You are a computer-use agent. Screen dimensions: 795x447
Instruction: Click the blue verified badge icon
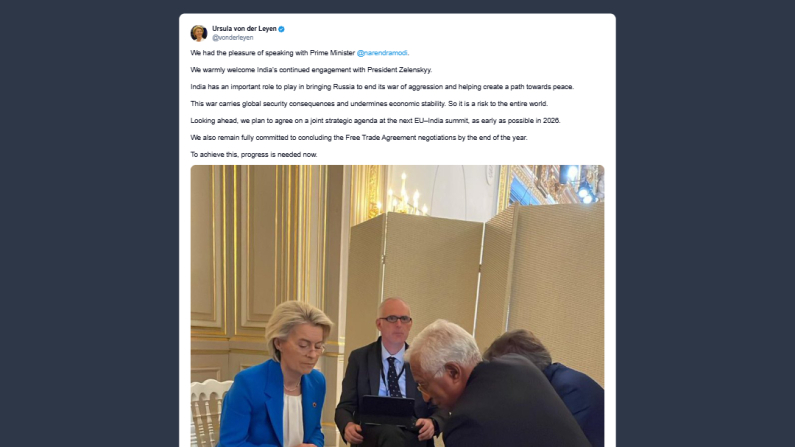click(281, 29)
